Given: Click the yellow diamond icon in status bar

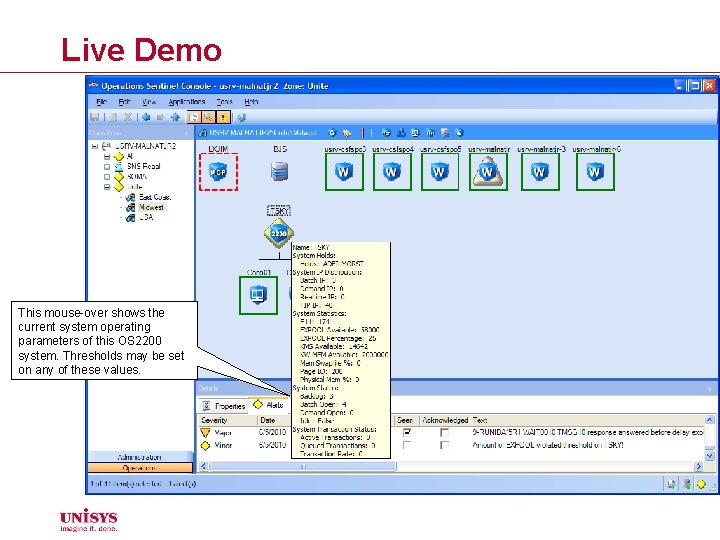Looking at the screenshot, I should tap(701, 484).
